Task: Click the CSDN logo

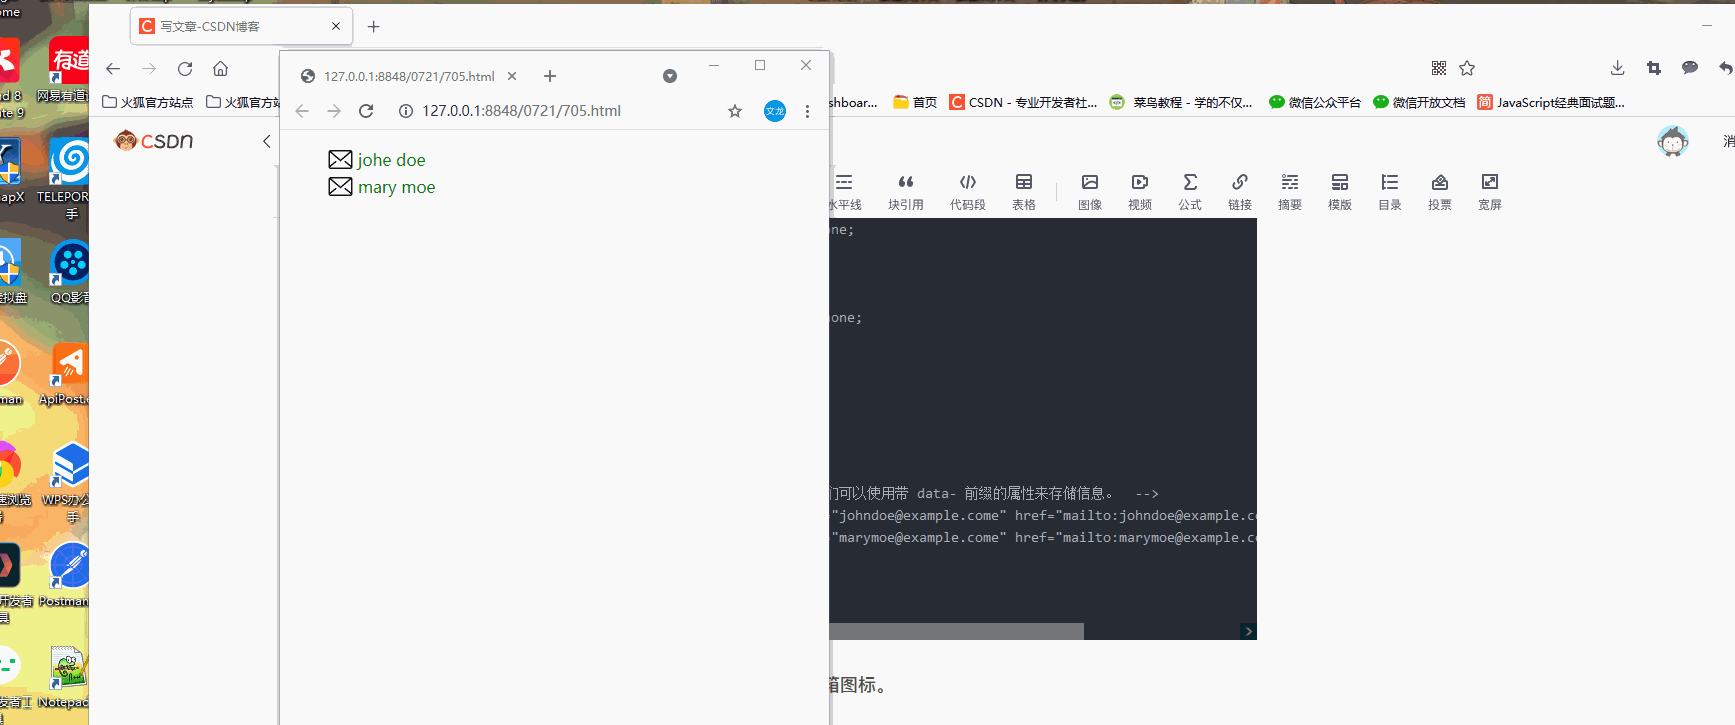Action: pyautogui.click(x=154, y=141)
